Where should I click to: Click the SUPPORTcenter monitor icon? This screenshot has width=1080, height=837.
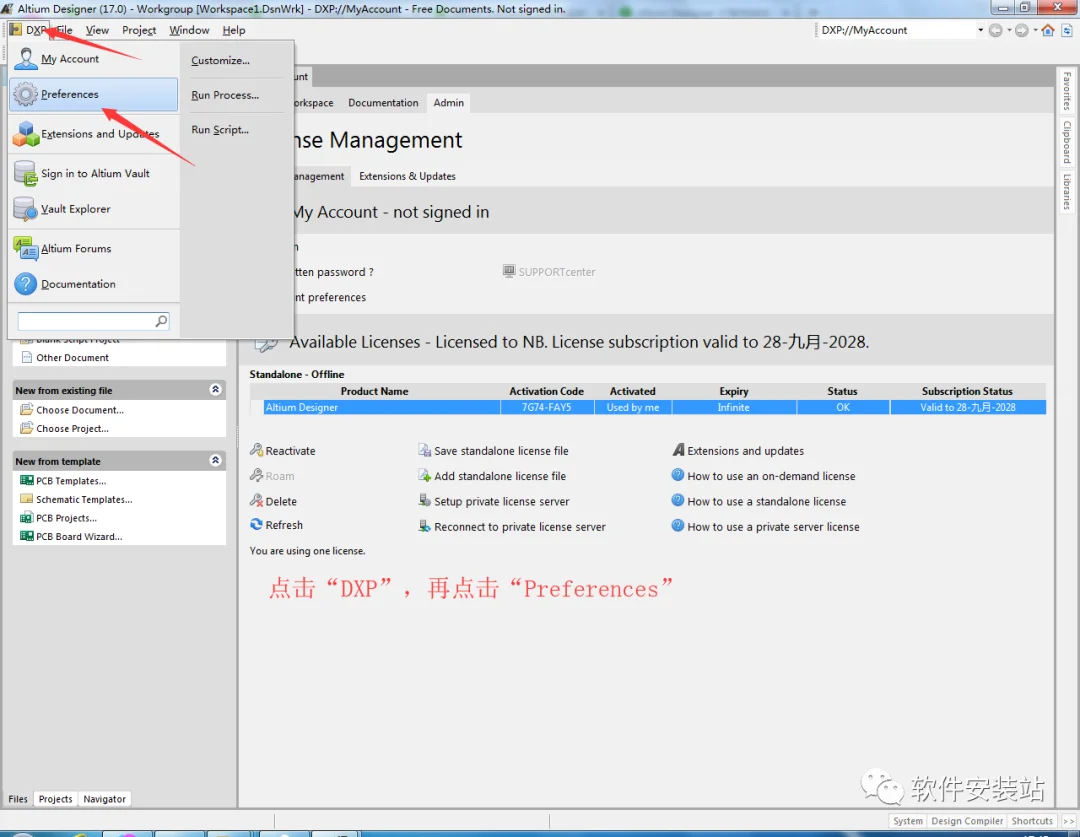pyautogui.click(x=509, y=271)
